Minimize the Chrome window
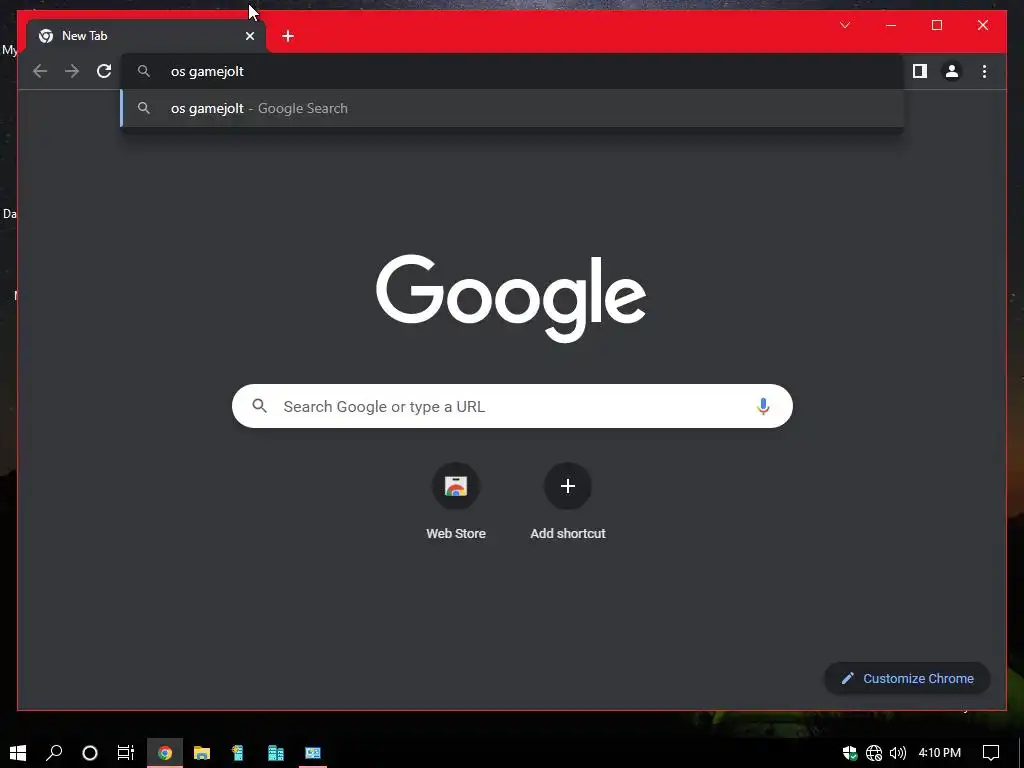The height and width of the screenshot is (768, 1024). [891, 25]
